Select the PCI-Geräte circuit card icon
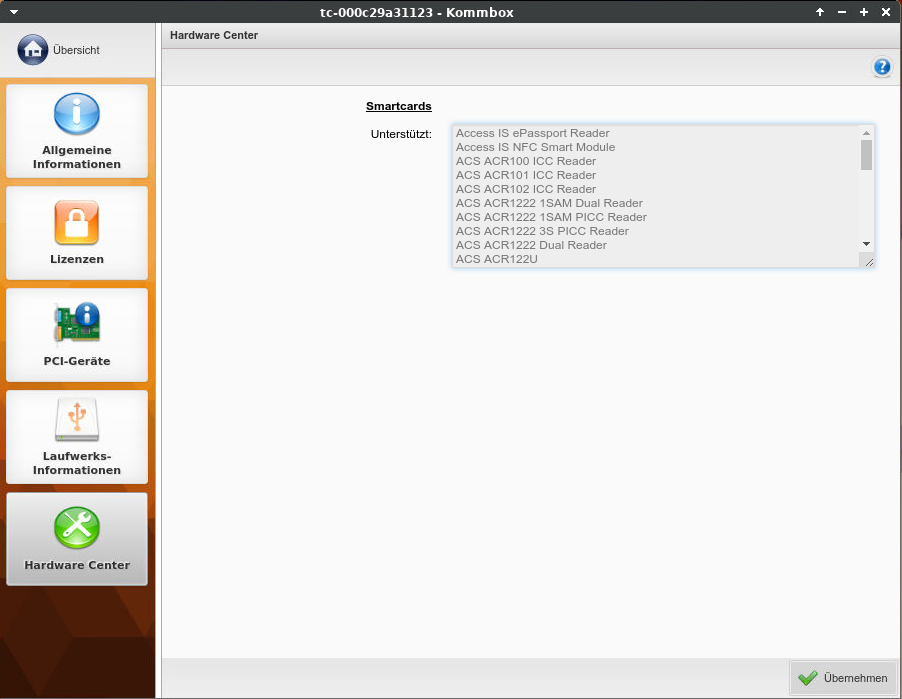Screen dimensions: 902x699 [x=77, y=323]
